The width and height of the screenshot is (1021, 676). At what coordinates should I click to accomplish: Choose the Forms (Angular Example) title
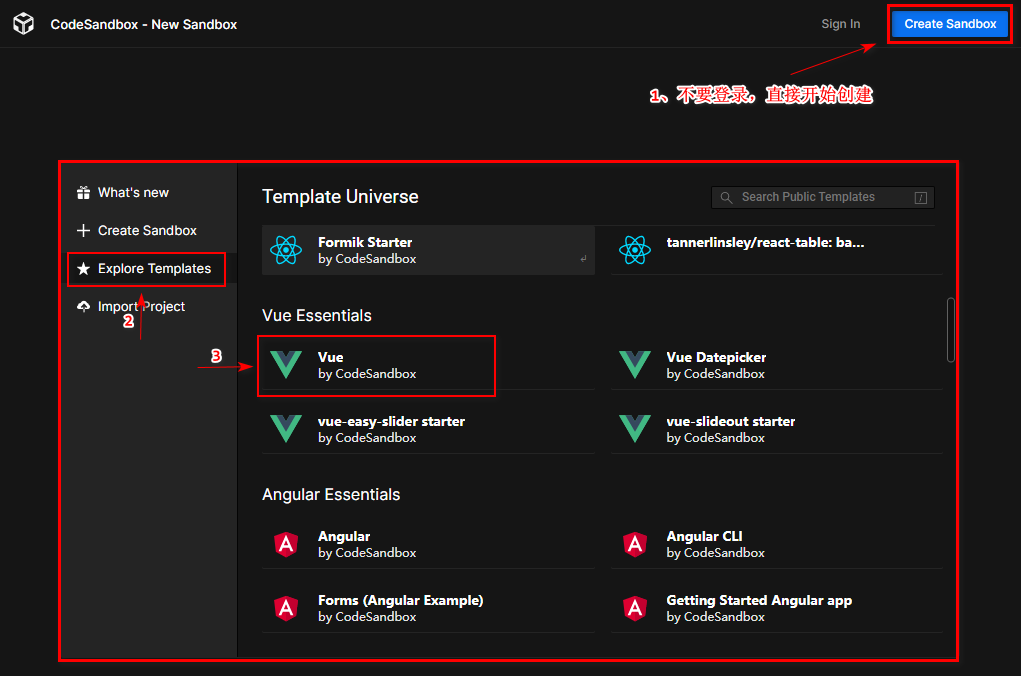400,600
